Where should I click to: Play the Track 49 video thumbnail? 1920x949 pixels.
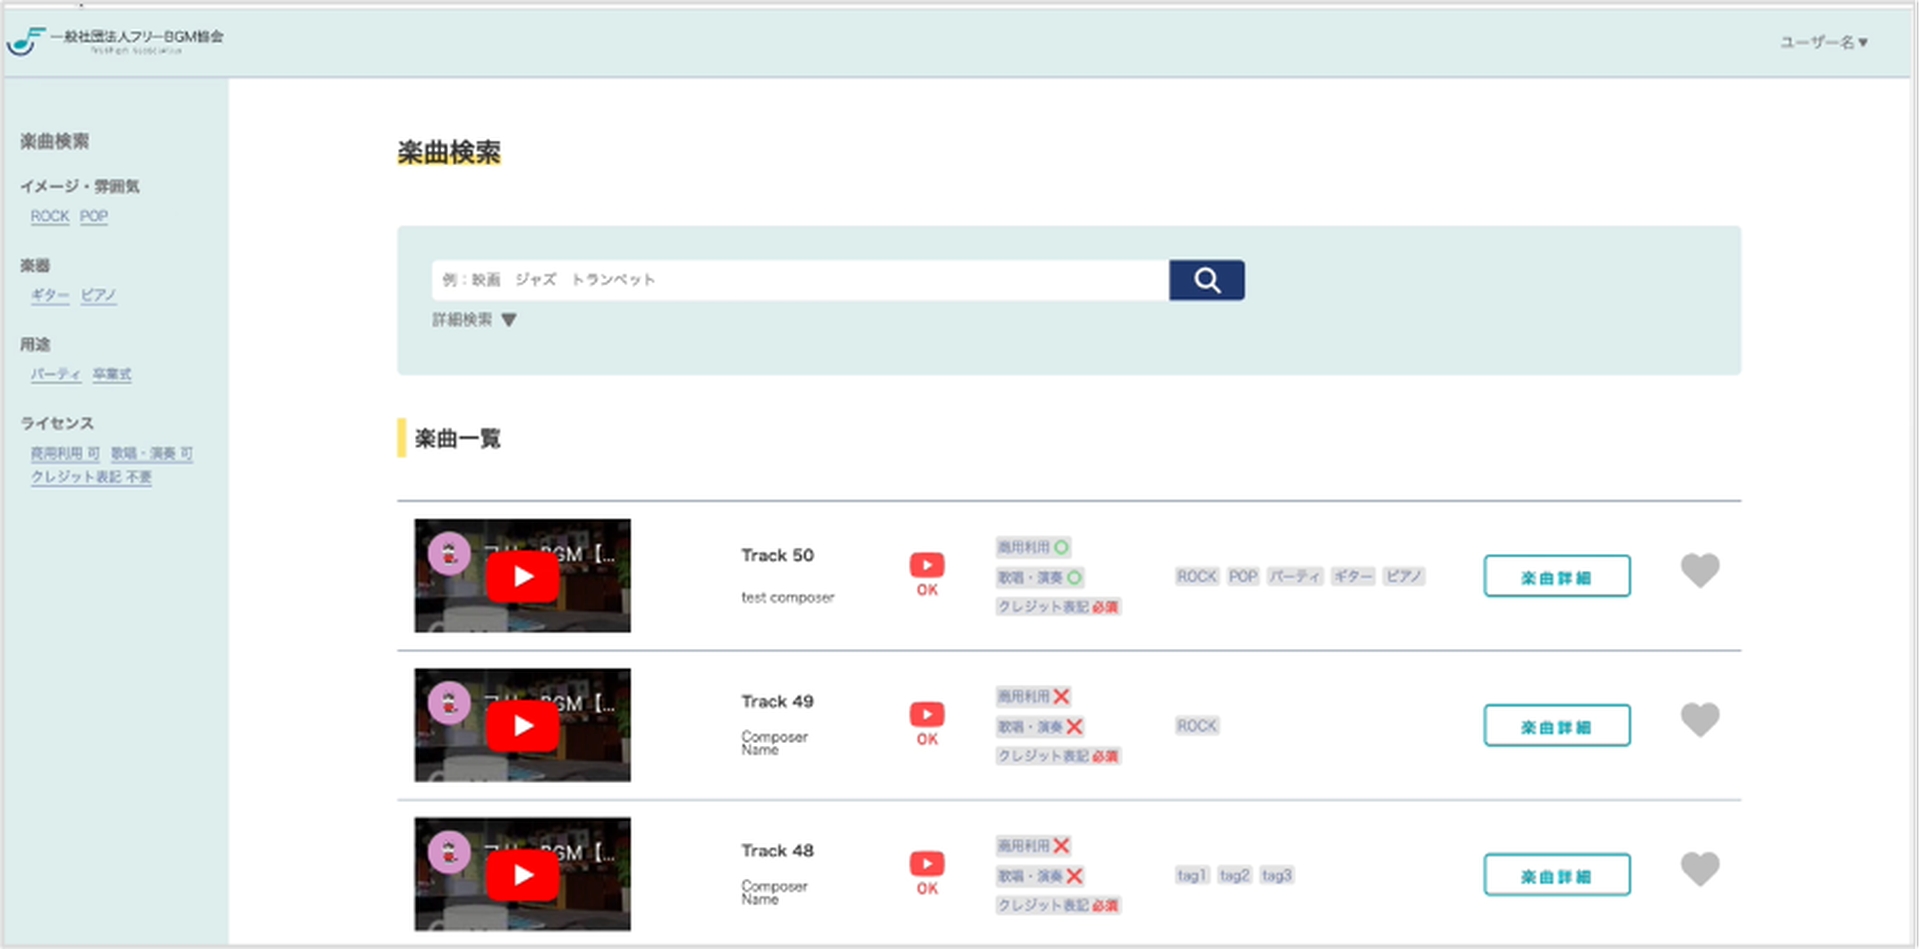click(x=522, y=725)
